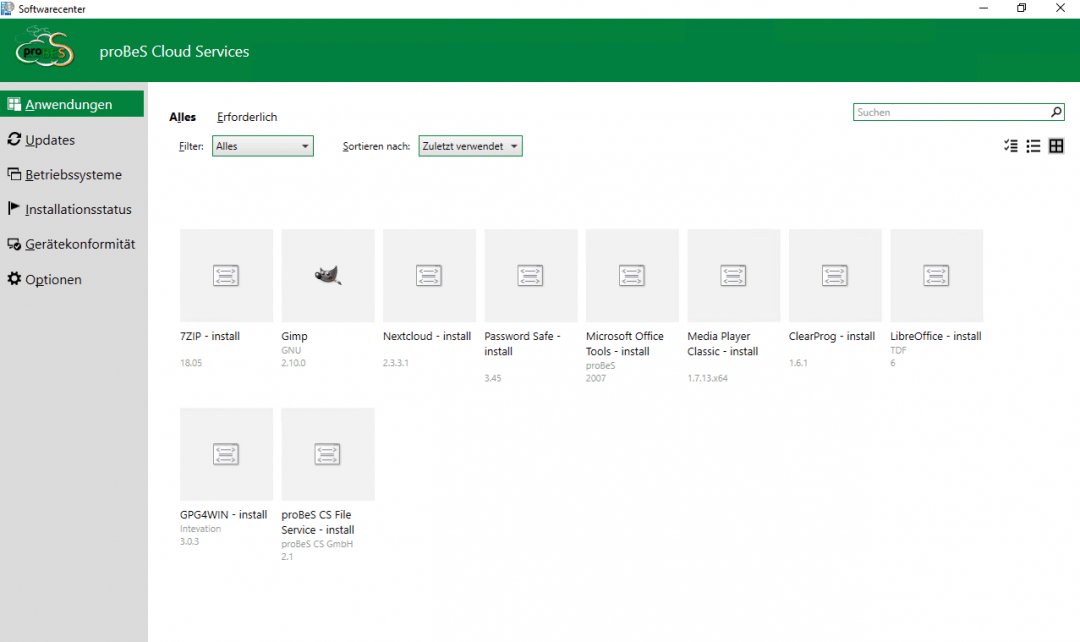This screenshot has height=642, width=1080.
Task: Click Media Player Classic - install label
Action: (723, 344)
